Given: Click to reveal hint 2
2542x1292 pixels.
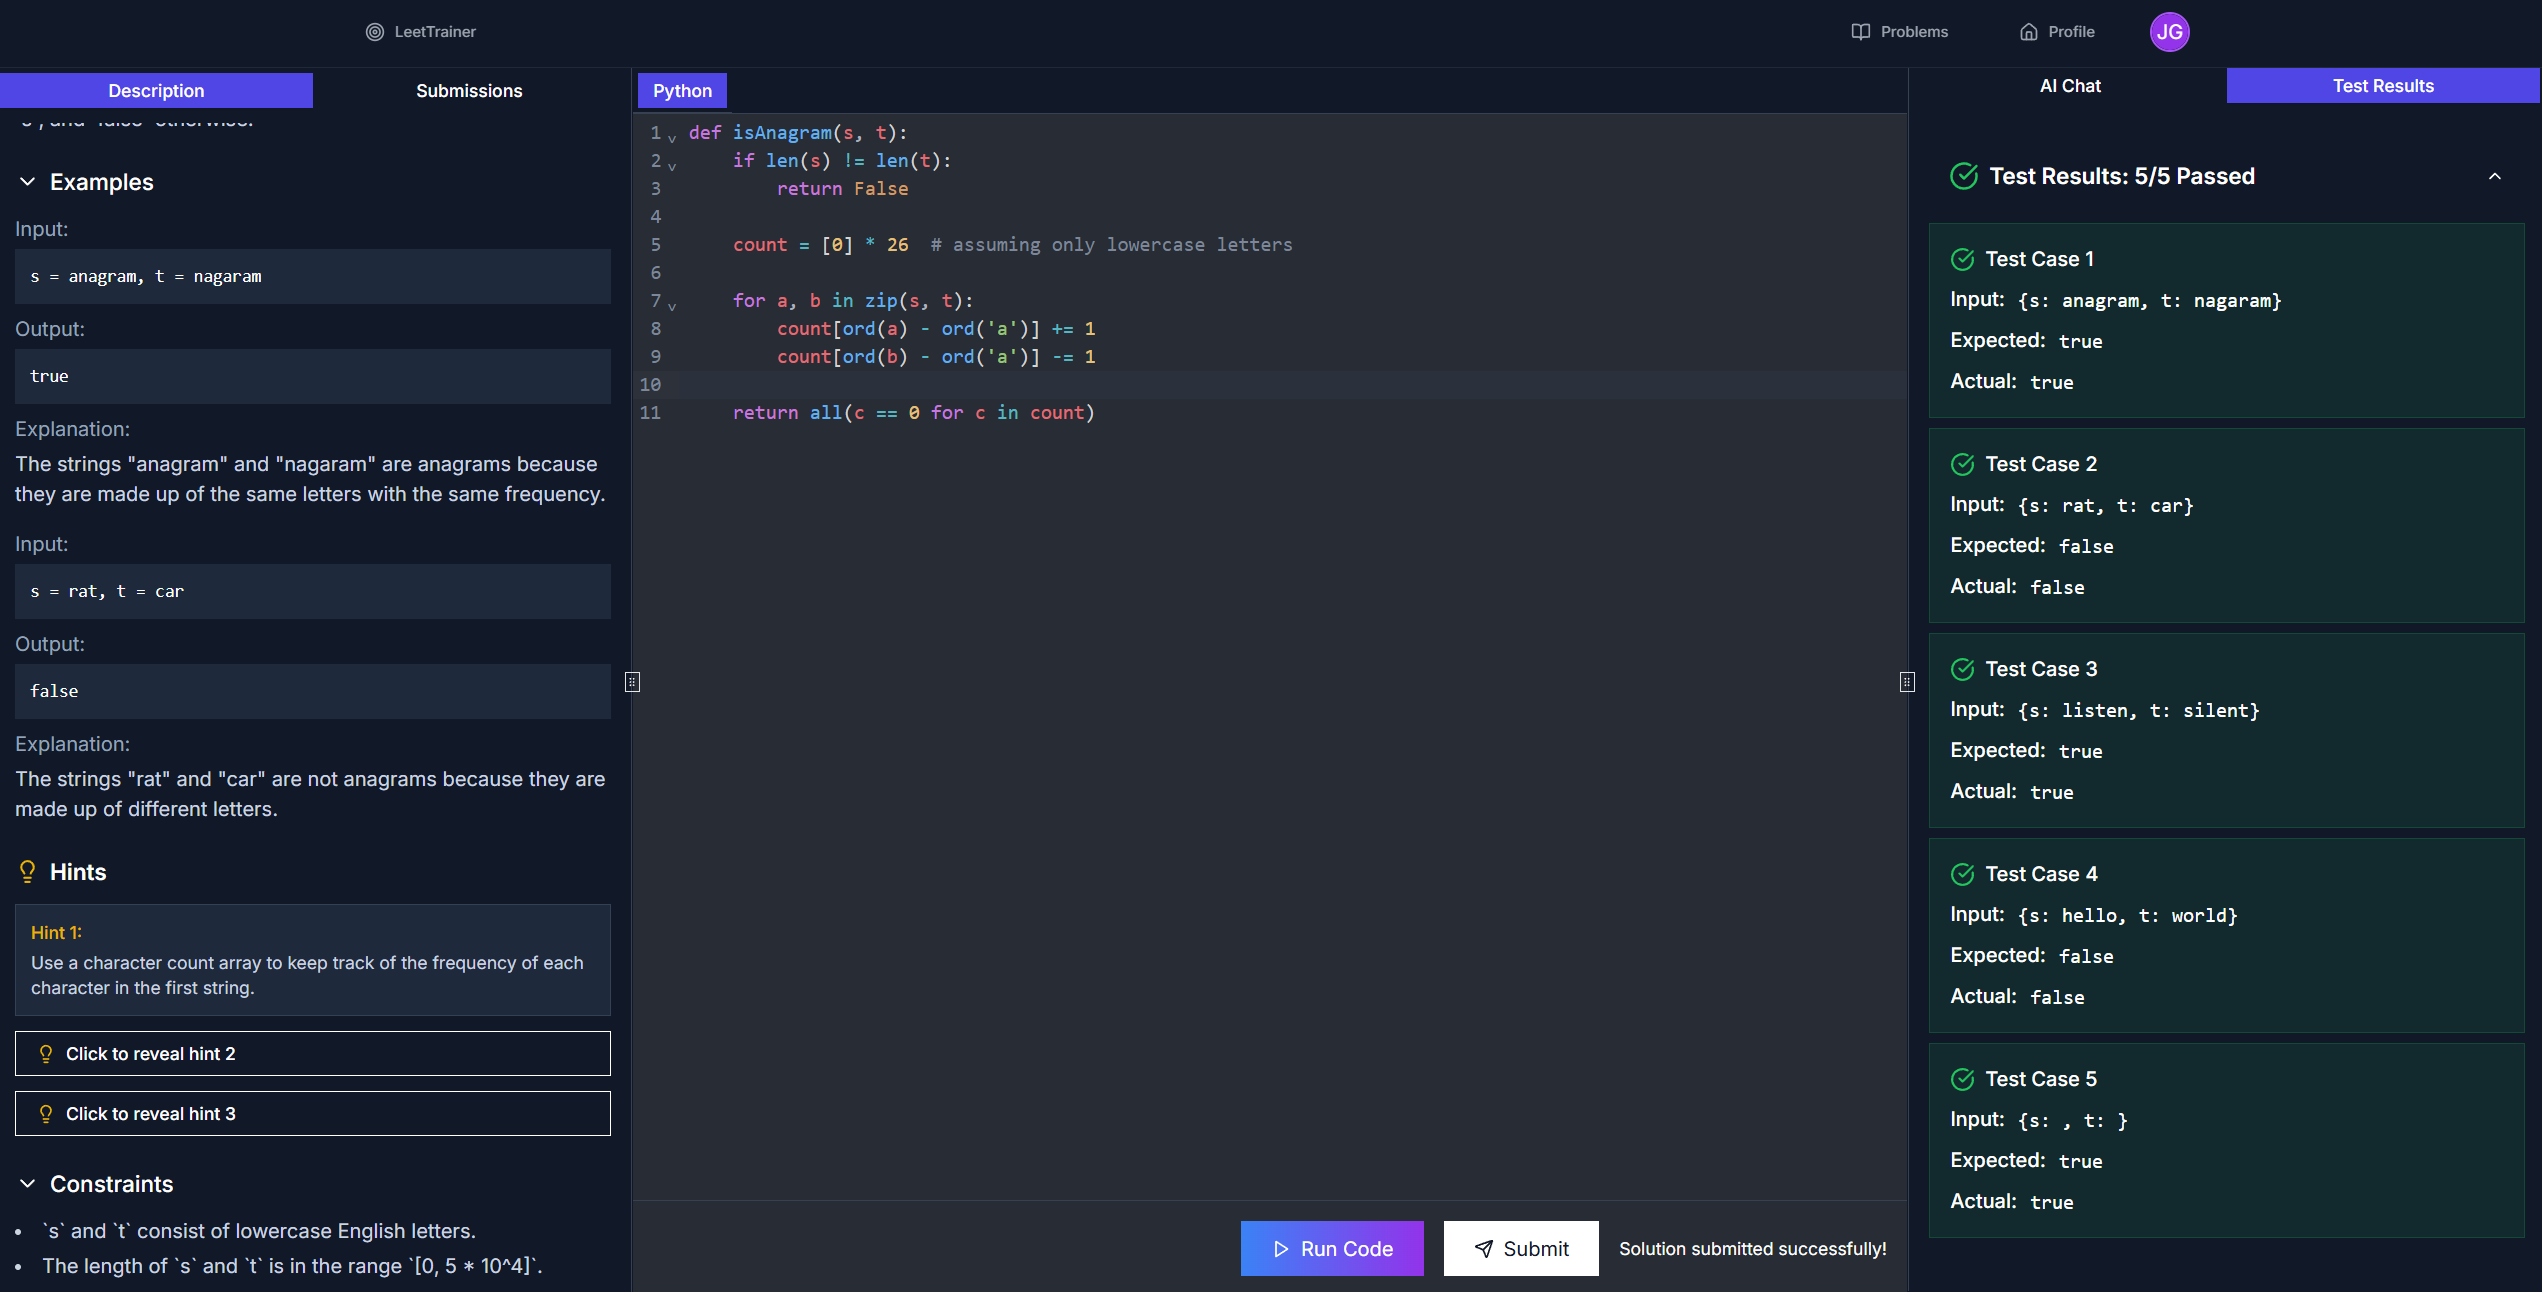Looking at the screenshot, I should pyautogui.click(x=312, y=1054).
